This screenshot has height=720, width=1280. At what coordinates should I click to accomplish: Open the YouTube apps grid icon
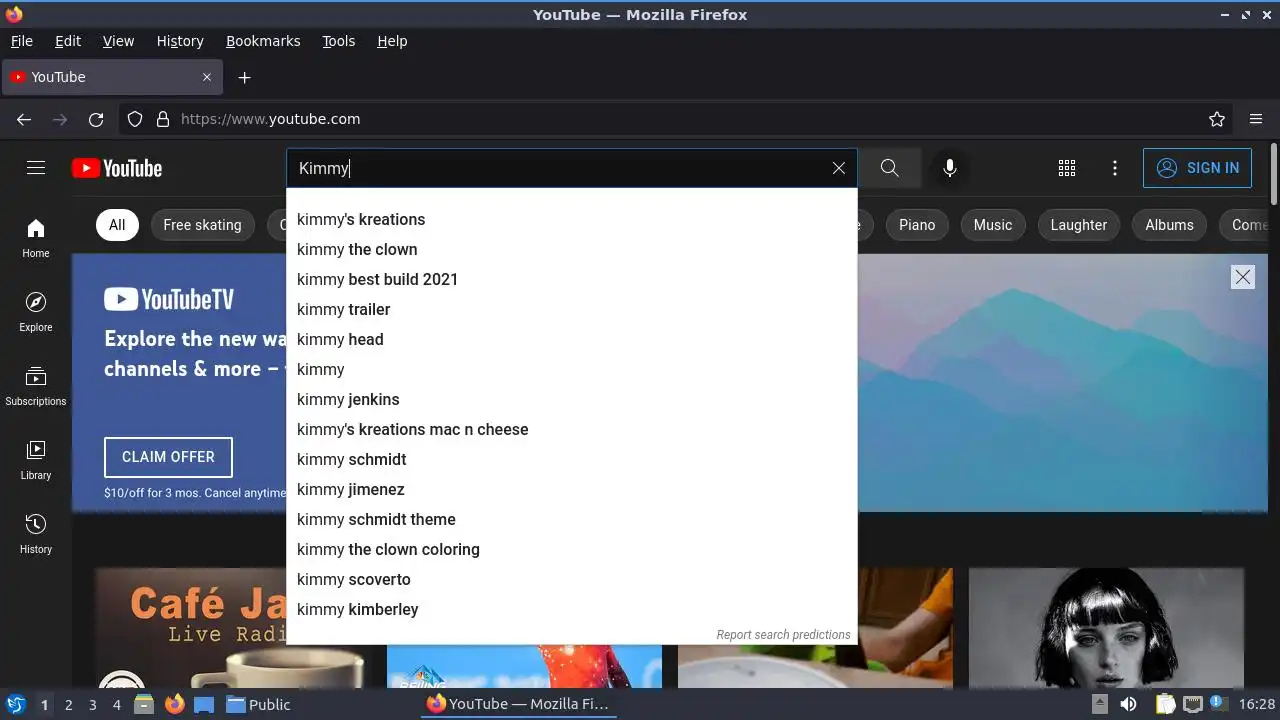[x=1067, y=168]
